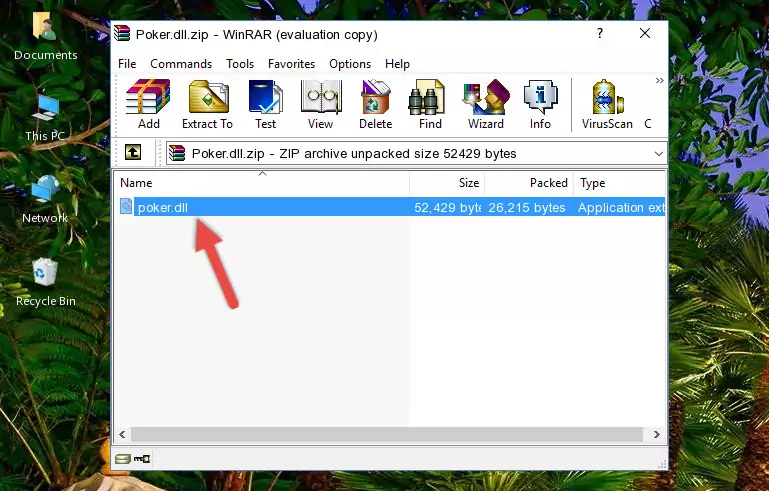Image resolution: width=769 pixels, height=491 pixels.
Task: Open the Favorites menu
Action: click(291, 64)
